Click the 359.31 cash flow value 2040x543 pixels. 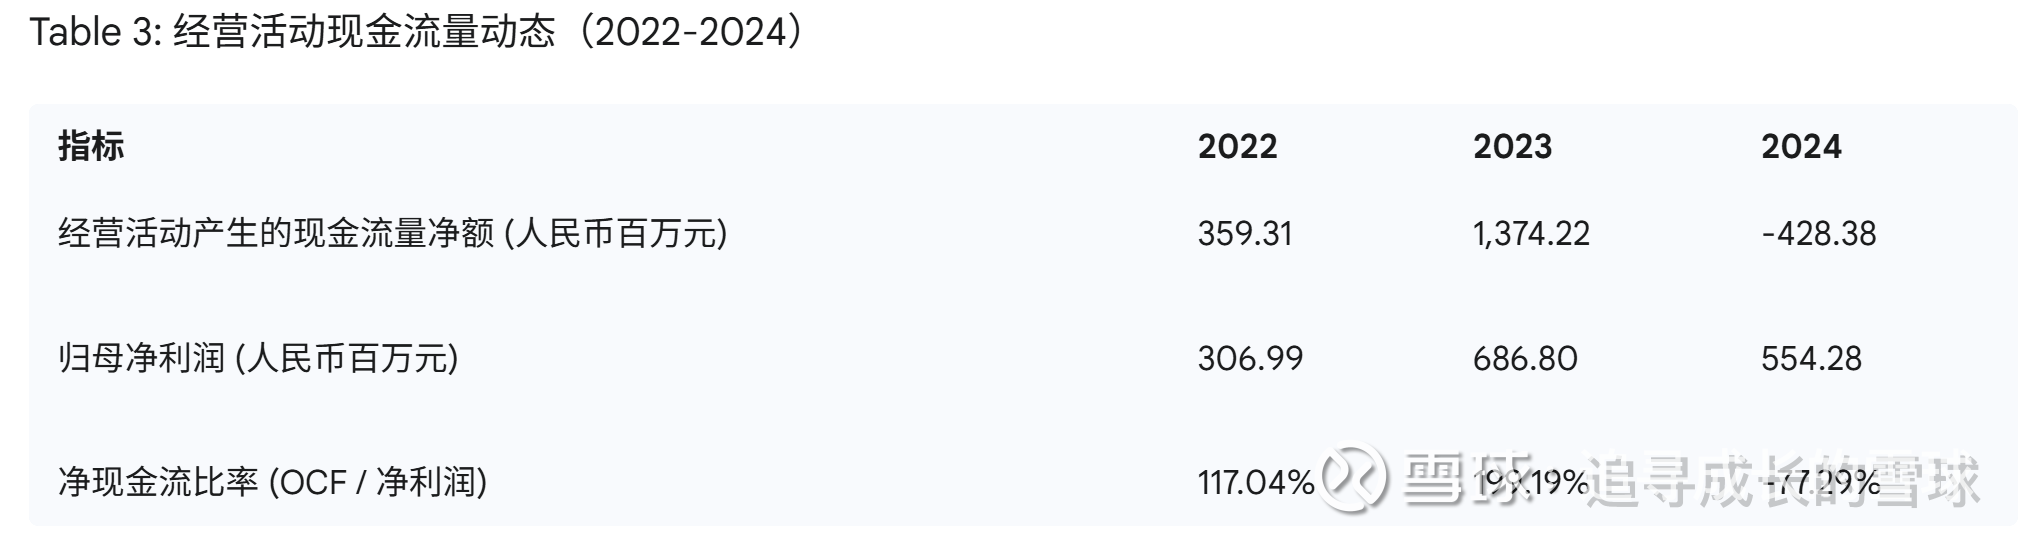[1245, 233]
